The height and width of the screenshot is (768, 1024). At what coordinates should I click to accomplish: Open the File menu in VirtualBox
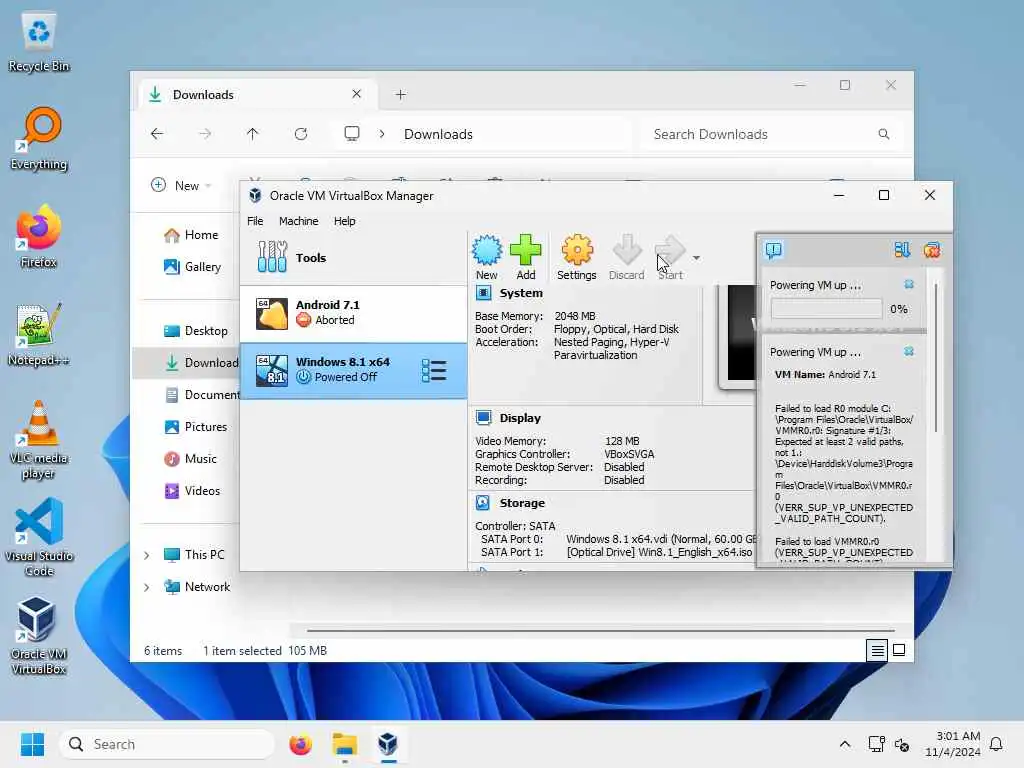click(x=255, y=221)
